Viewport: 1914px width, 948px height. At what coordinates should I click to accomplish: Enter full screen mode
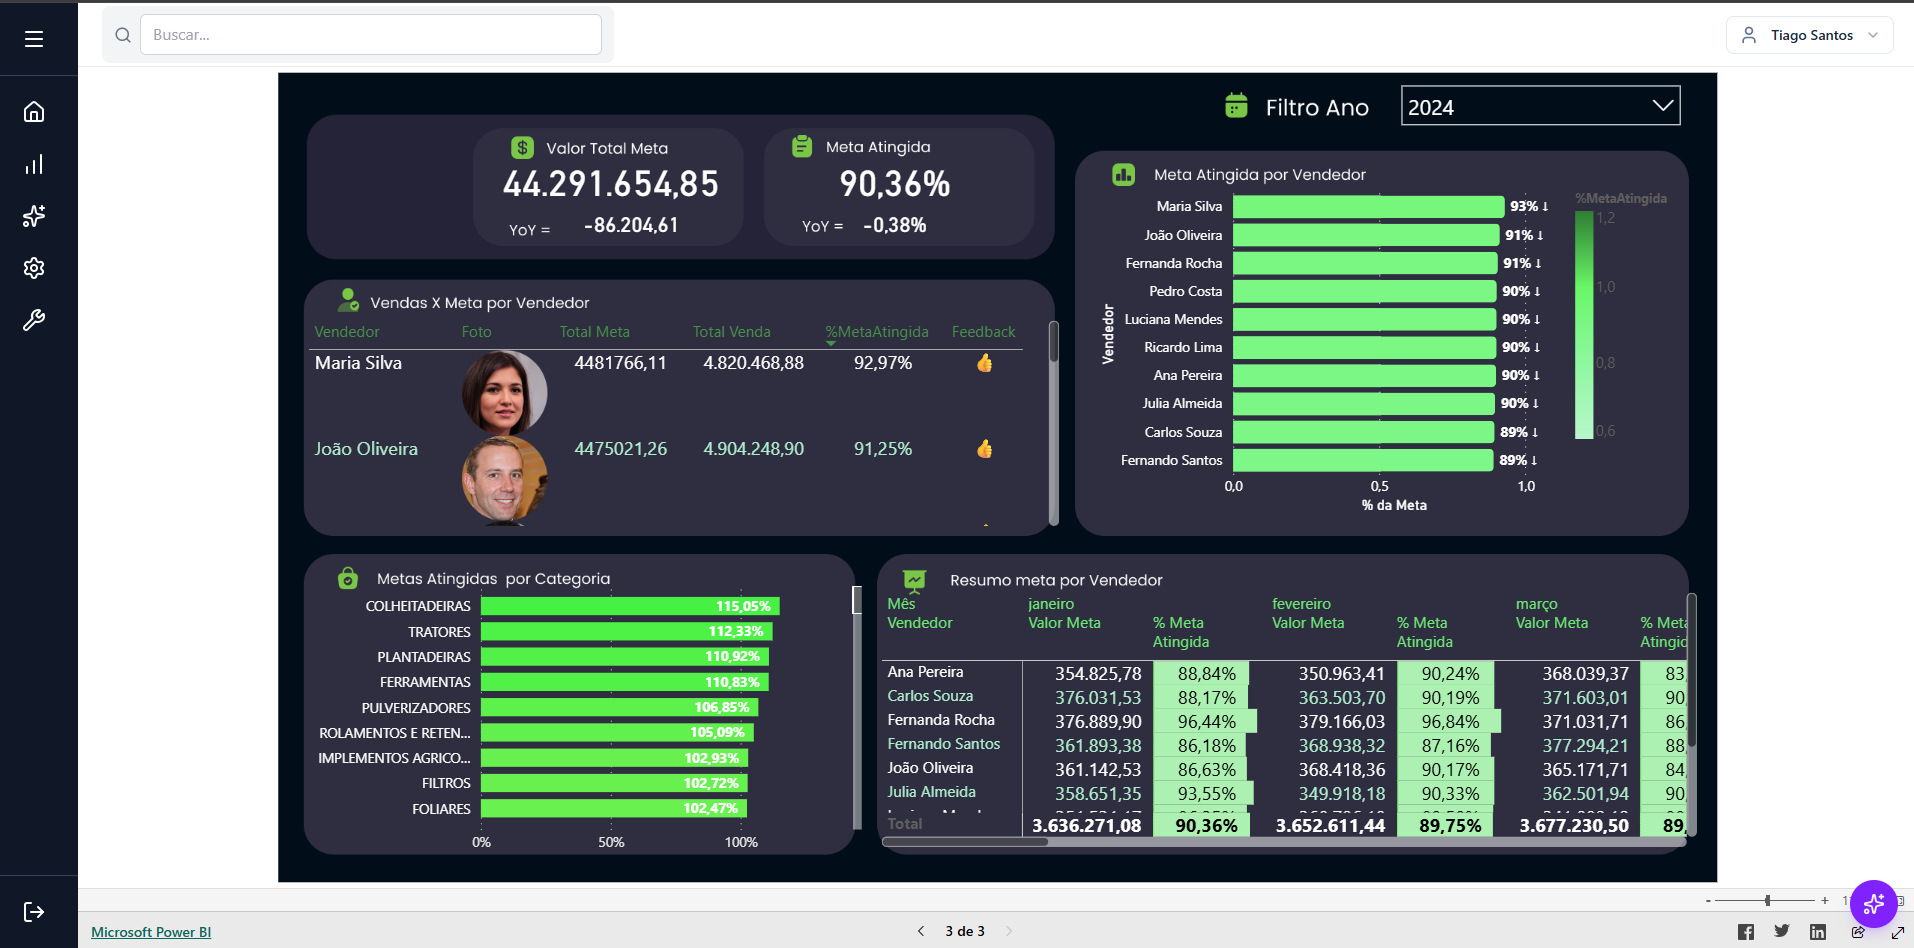[1897, 932]
